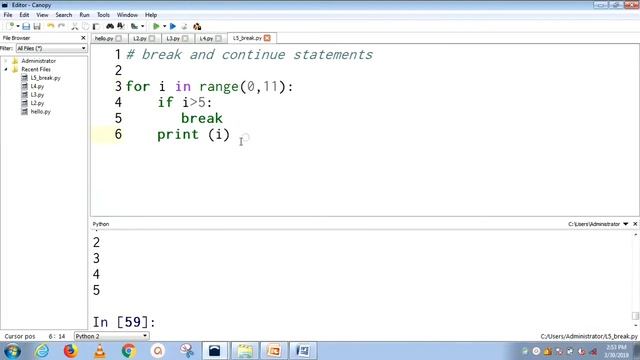
Task: Launch Internet Explorer from the taskbar
Action: tap(42, 351)
